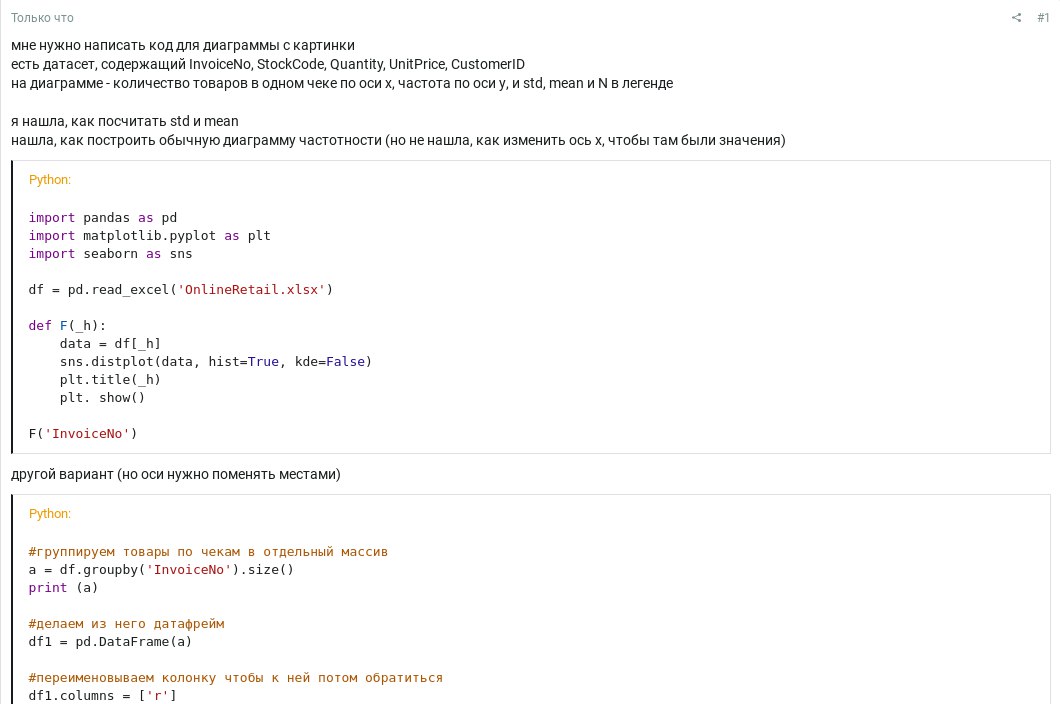Click the 'df1 = pd.DataFrame(a)' line
This screenshot has height=704, width=1060.
pos(110,641)
